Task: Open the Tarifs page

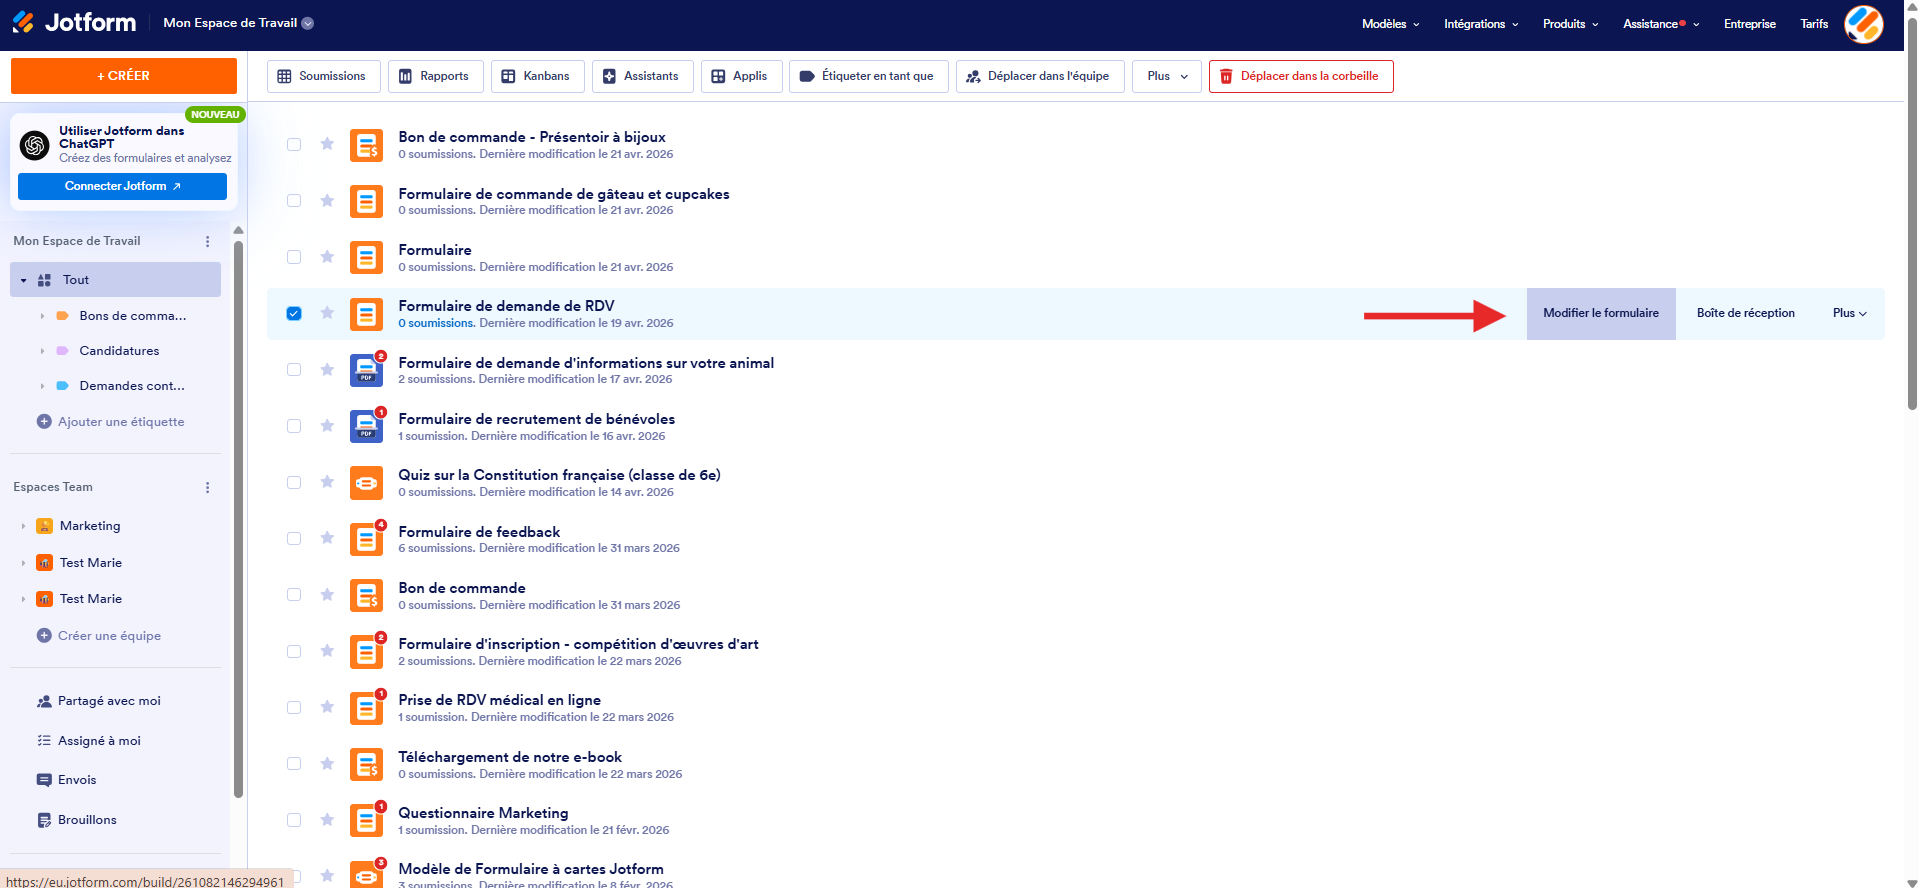Action: tap(1814, 24)
